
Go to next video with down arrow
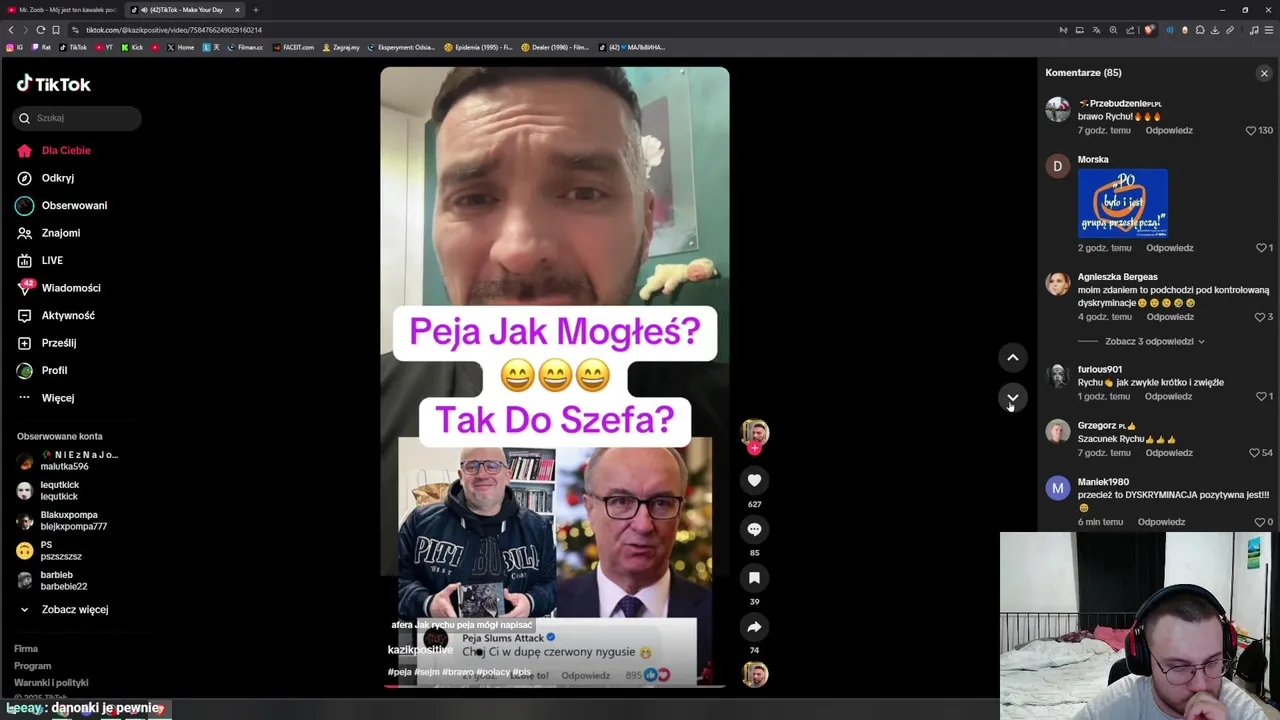click(1012, 397)
